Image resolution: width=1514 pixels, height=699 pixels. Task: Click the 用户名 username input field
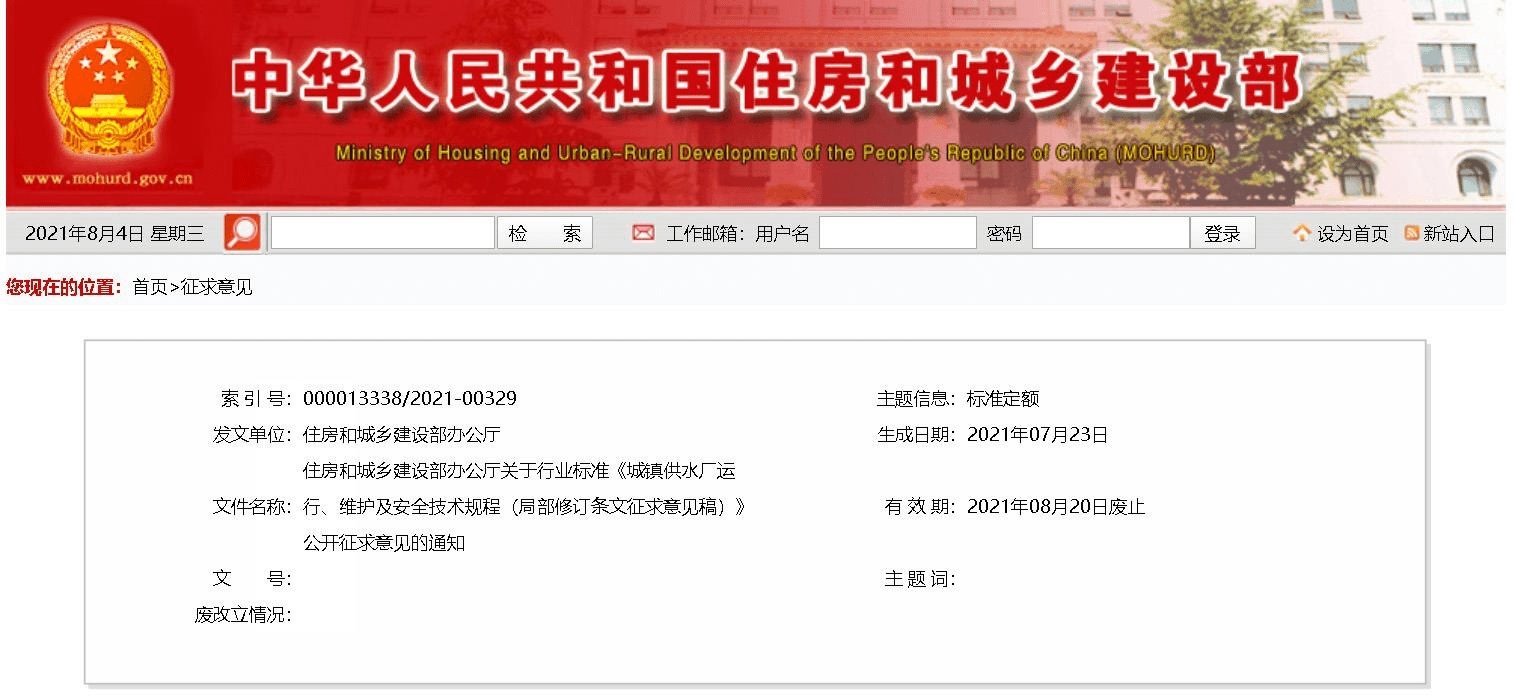tap(897, 233)
